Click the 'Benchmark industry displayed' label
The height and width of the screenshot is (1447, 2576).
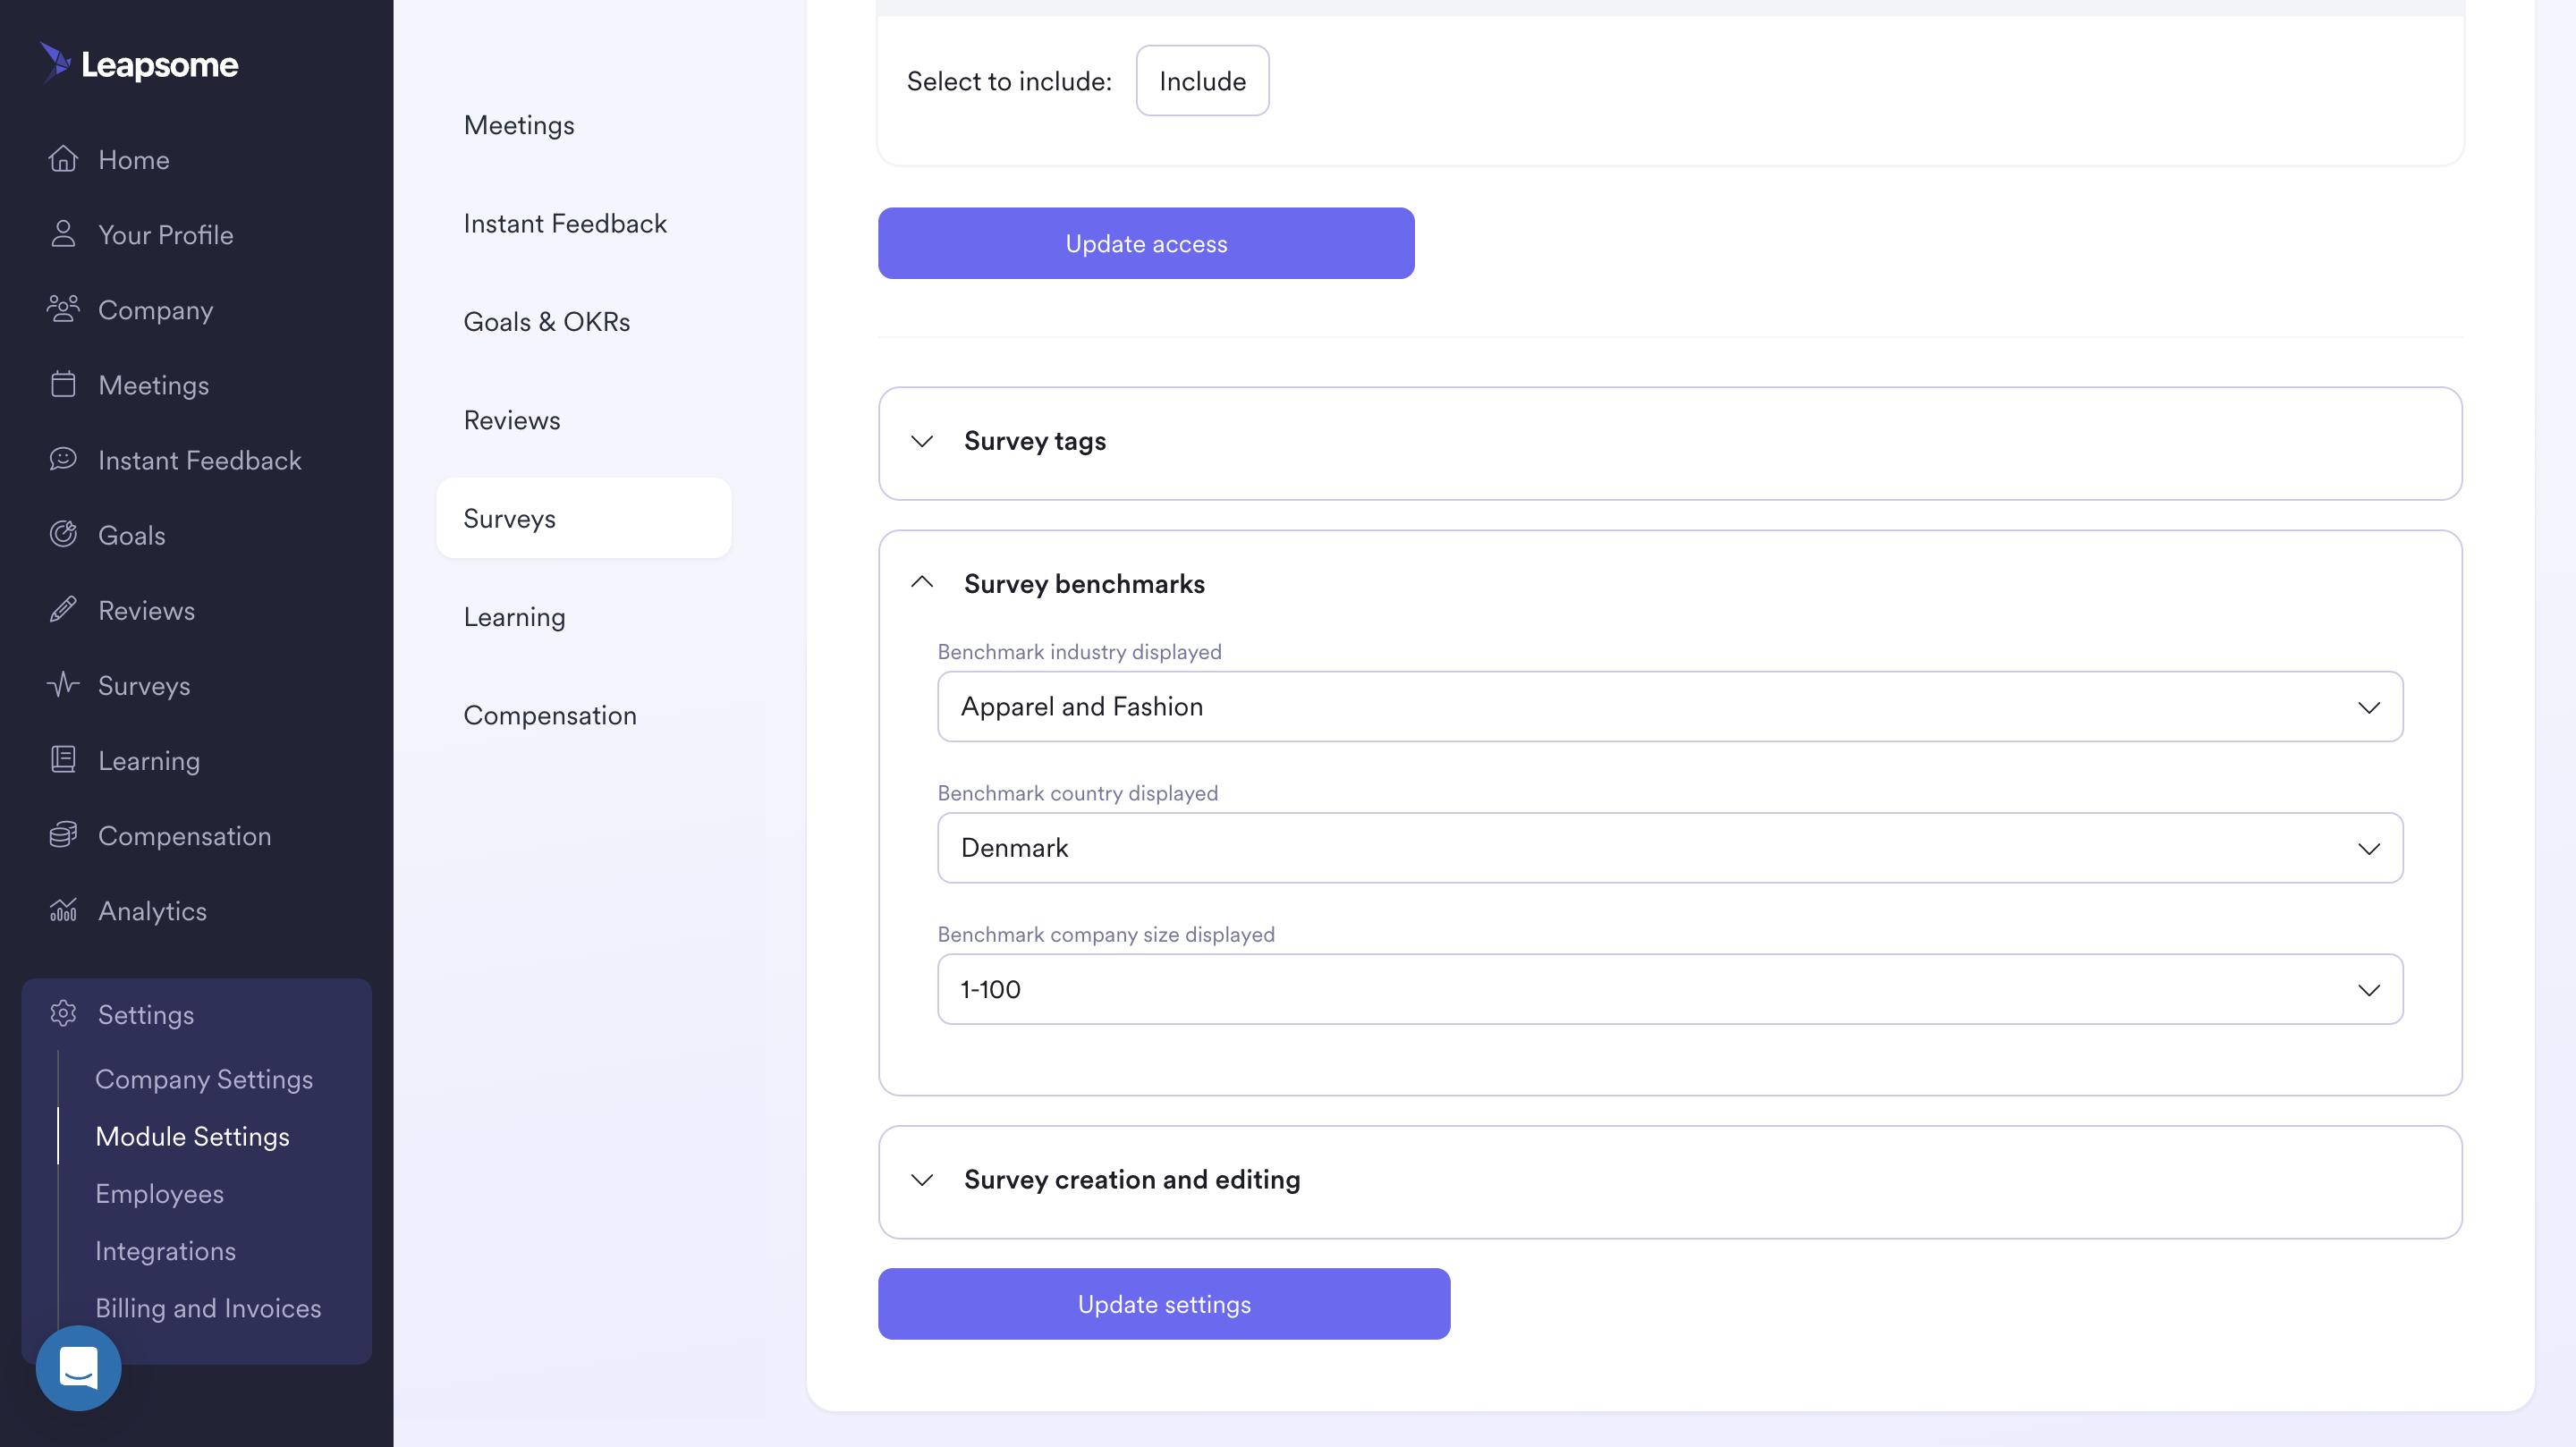[1079, 651]
